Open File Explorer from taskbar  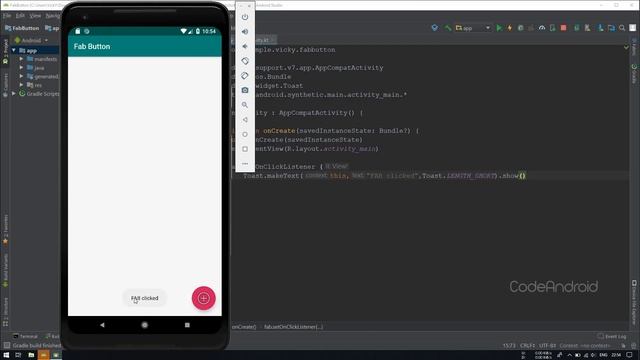31,355
